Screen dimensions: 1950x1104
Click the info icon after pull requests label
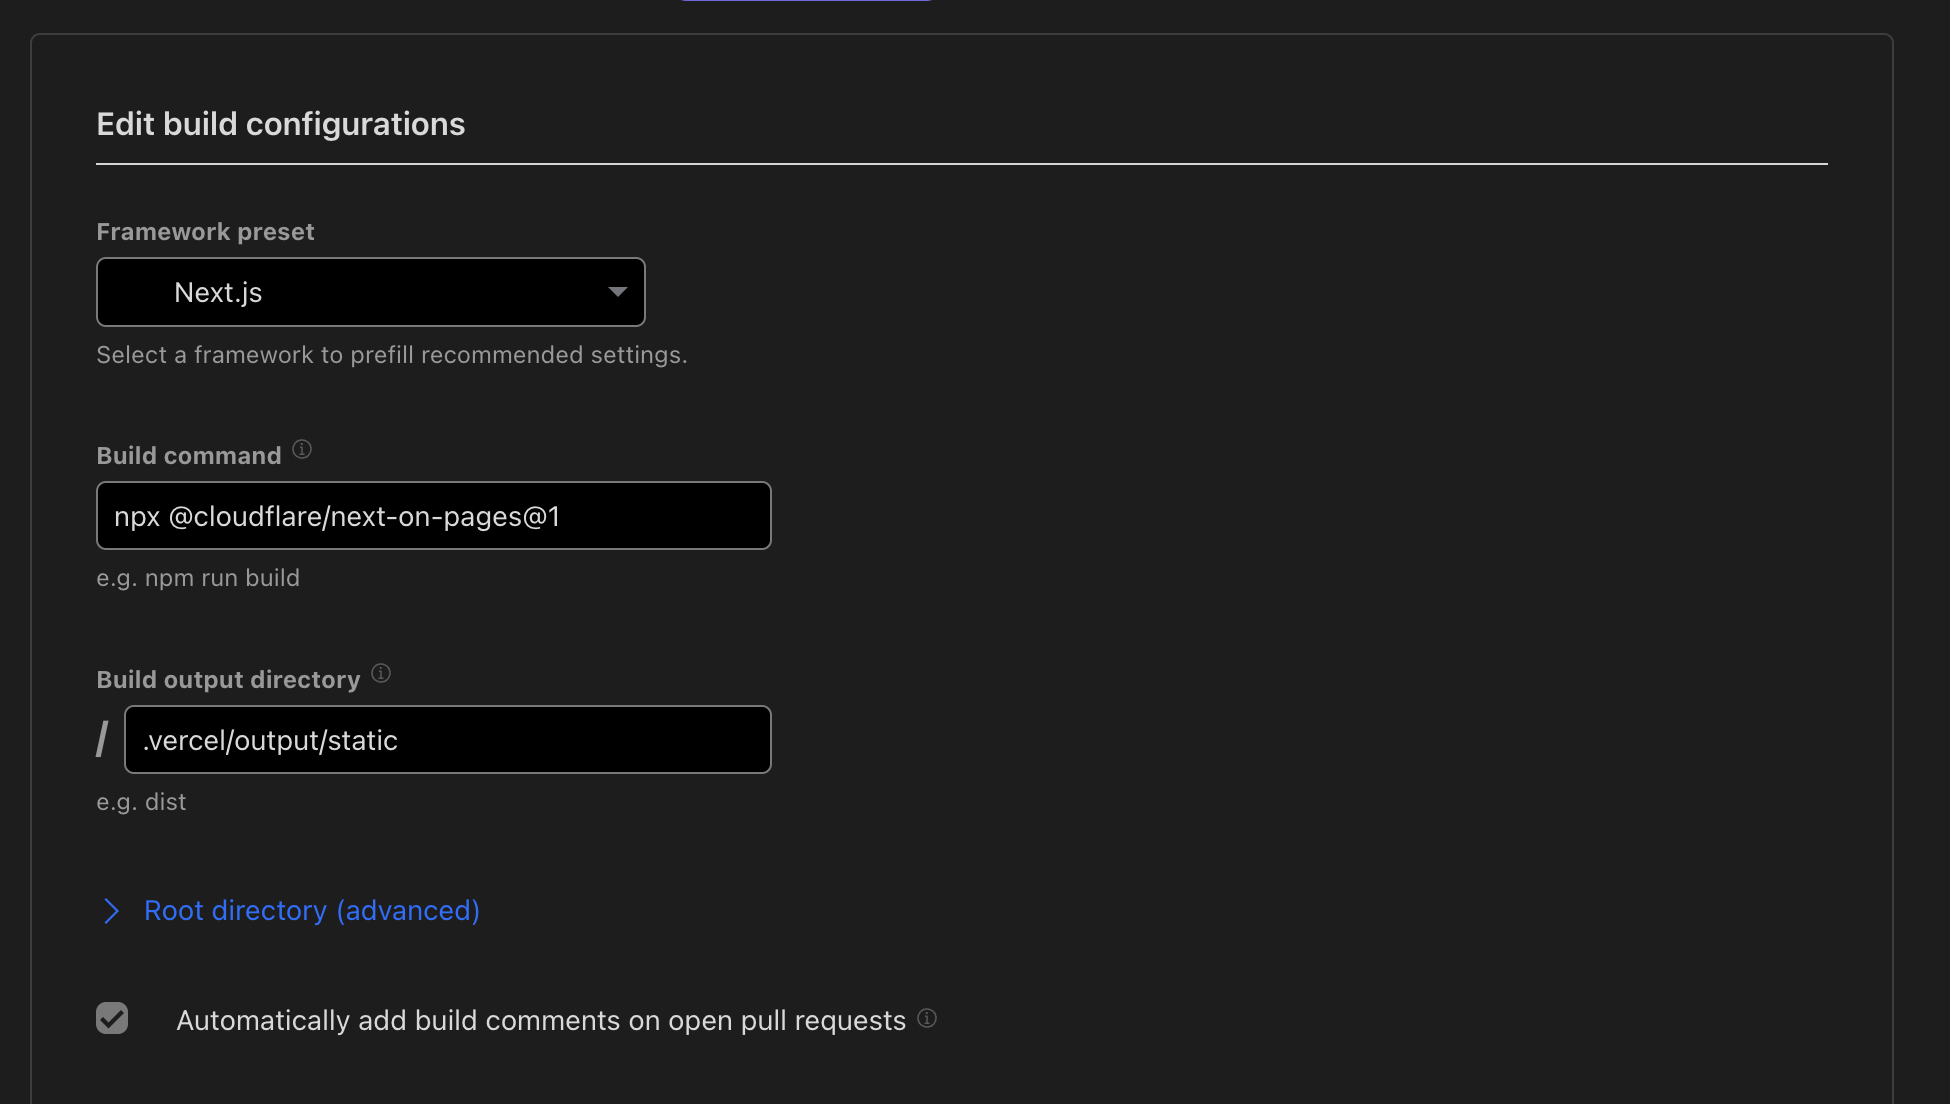927,1018
